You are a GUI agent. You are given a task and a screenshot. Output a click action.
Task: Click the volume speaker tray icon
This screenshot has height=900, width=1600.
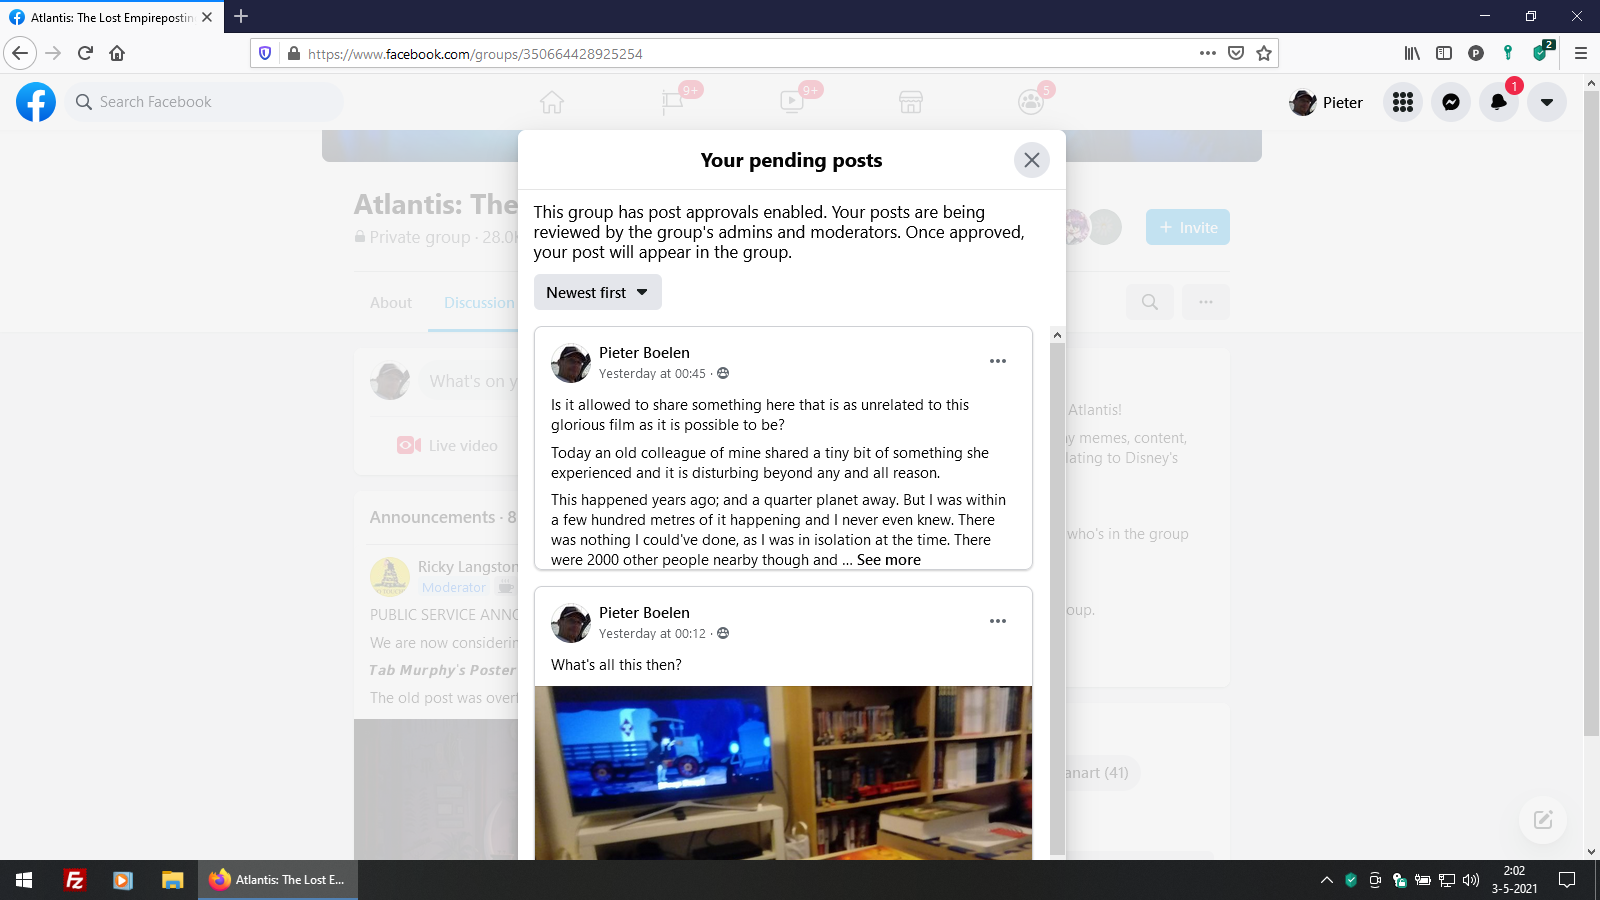pyautogui.click(x=1471, y=880)
